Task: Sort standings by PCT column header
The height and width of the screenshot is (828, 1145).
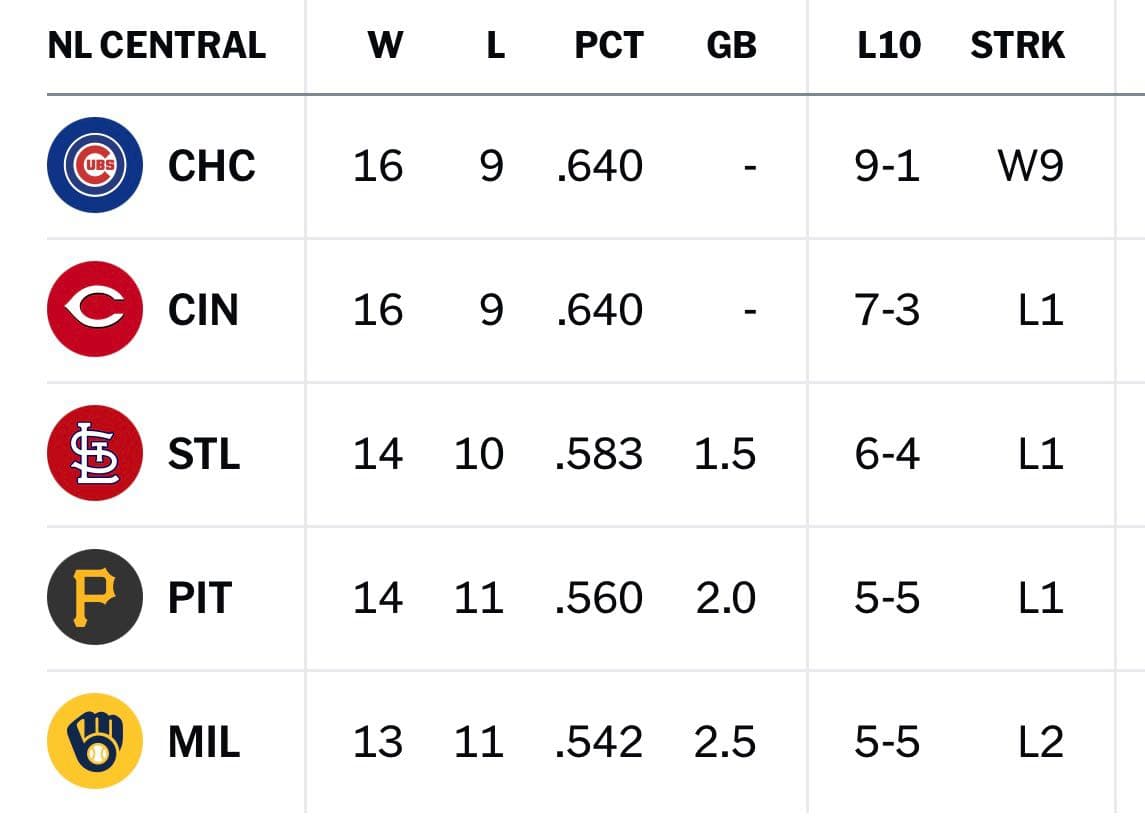Action: click(x=609, y=45)
